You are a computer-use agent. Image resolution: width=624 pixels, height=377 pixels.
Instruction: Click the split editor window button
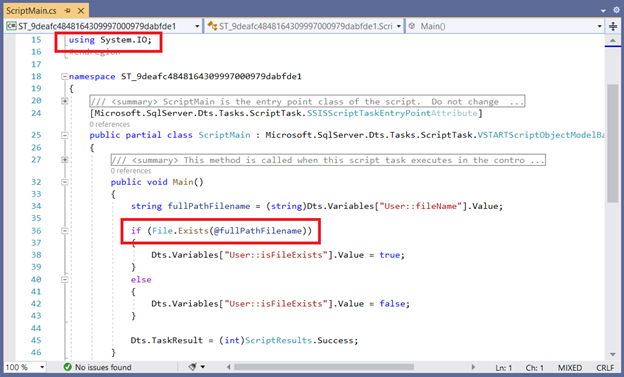[613, 26]
